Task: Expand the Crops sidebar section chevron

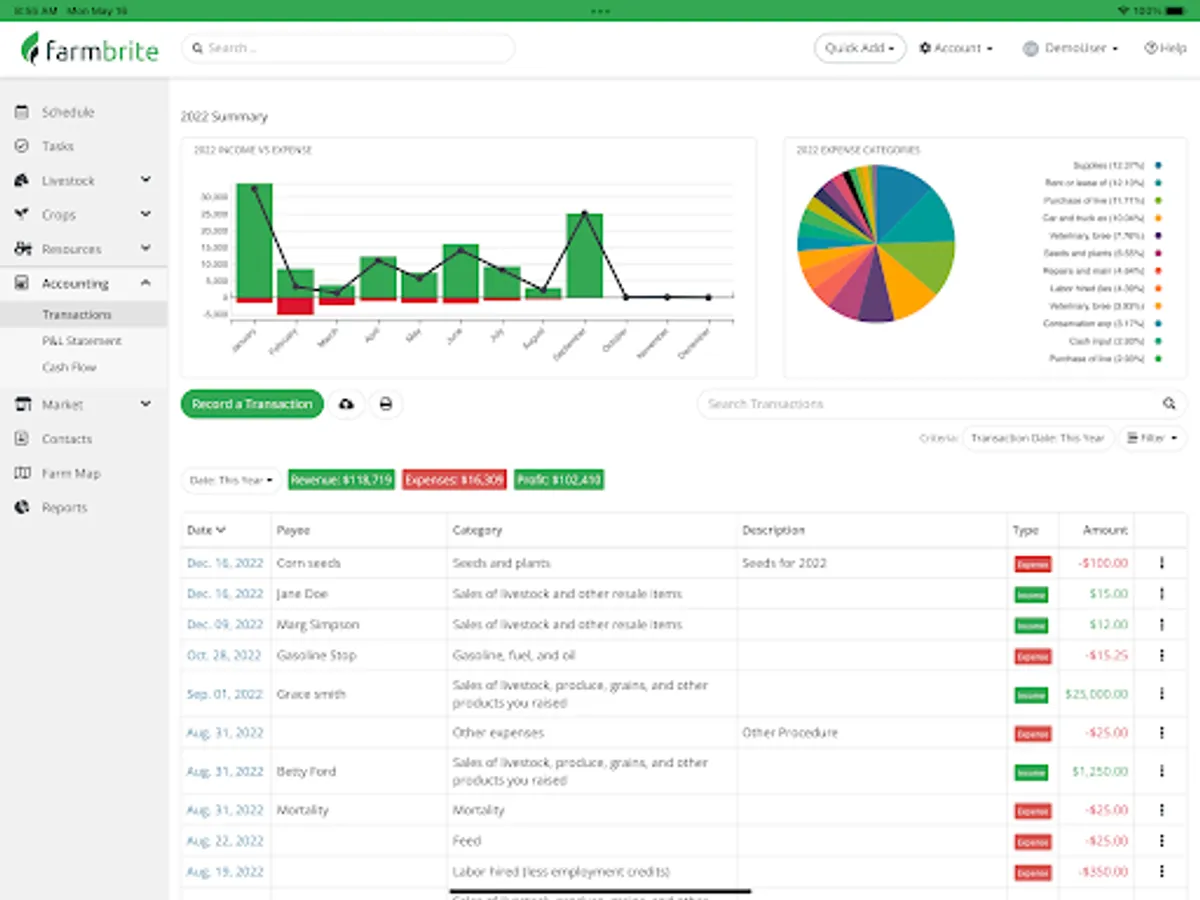Action: point(146,214)
